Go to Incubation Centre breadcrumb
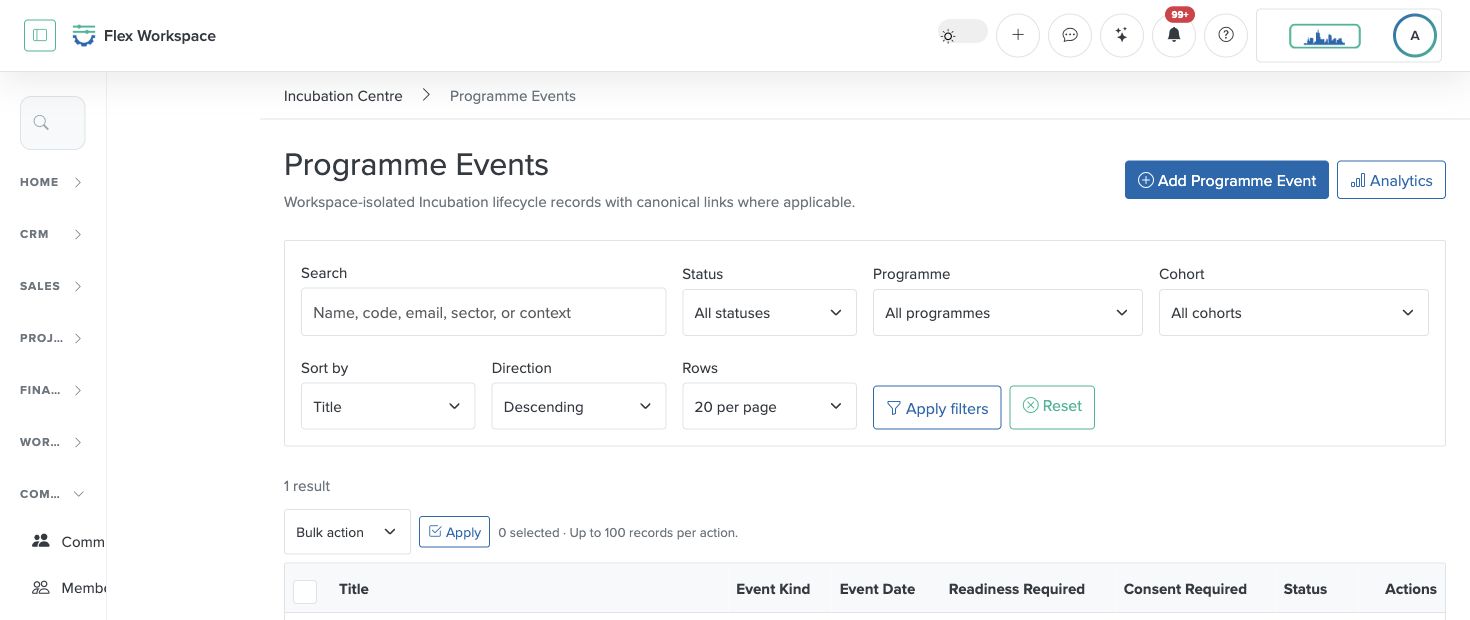 343,96
